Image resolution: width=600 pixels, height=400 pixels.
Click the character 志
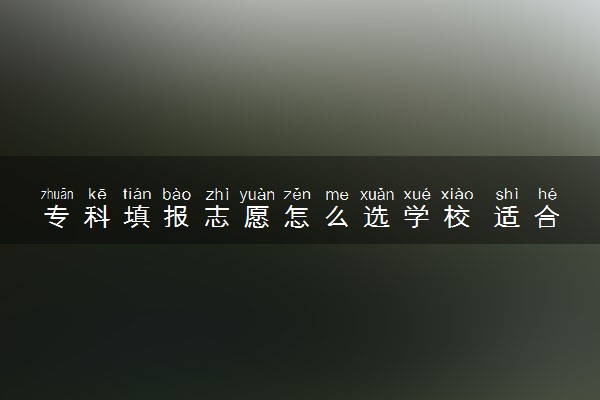tap(217, 217)
